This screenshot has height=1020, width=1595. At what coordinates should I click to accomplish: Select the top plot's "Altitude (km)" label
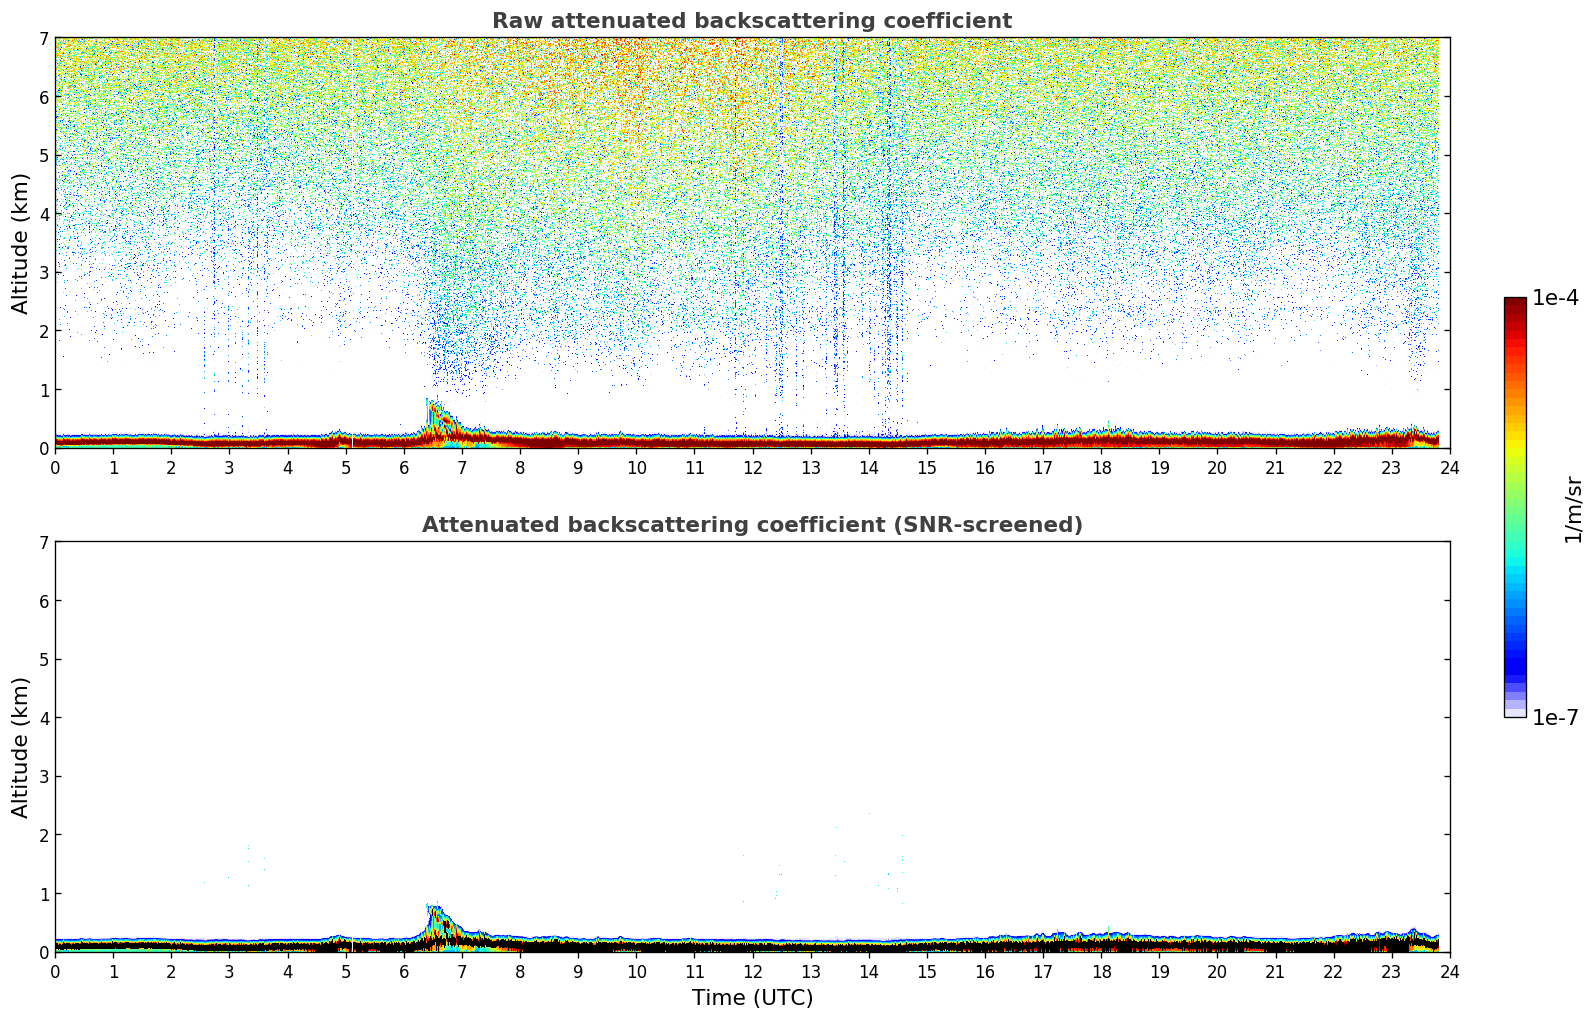click(x=21, y=243)
